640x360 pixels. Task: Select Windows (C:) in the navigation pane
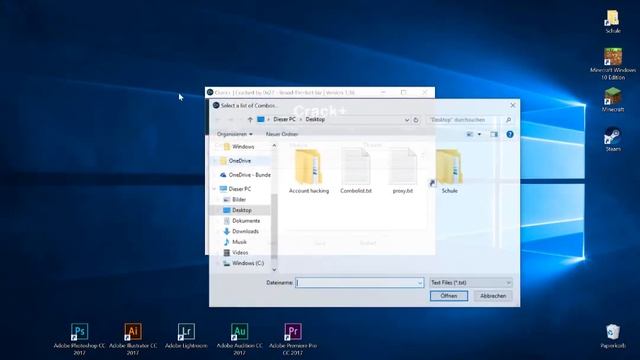point(248,263)
